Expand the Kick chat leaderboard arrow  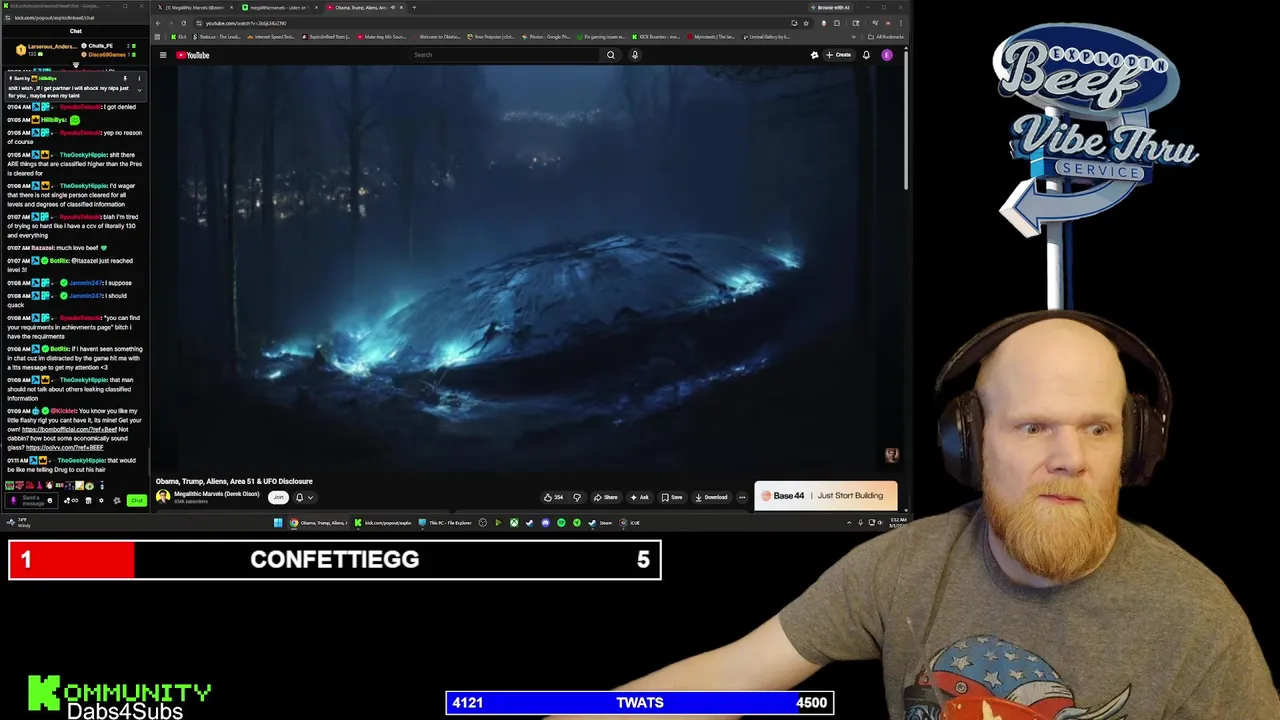tap(75, 65)
